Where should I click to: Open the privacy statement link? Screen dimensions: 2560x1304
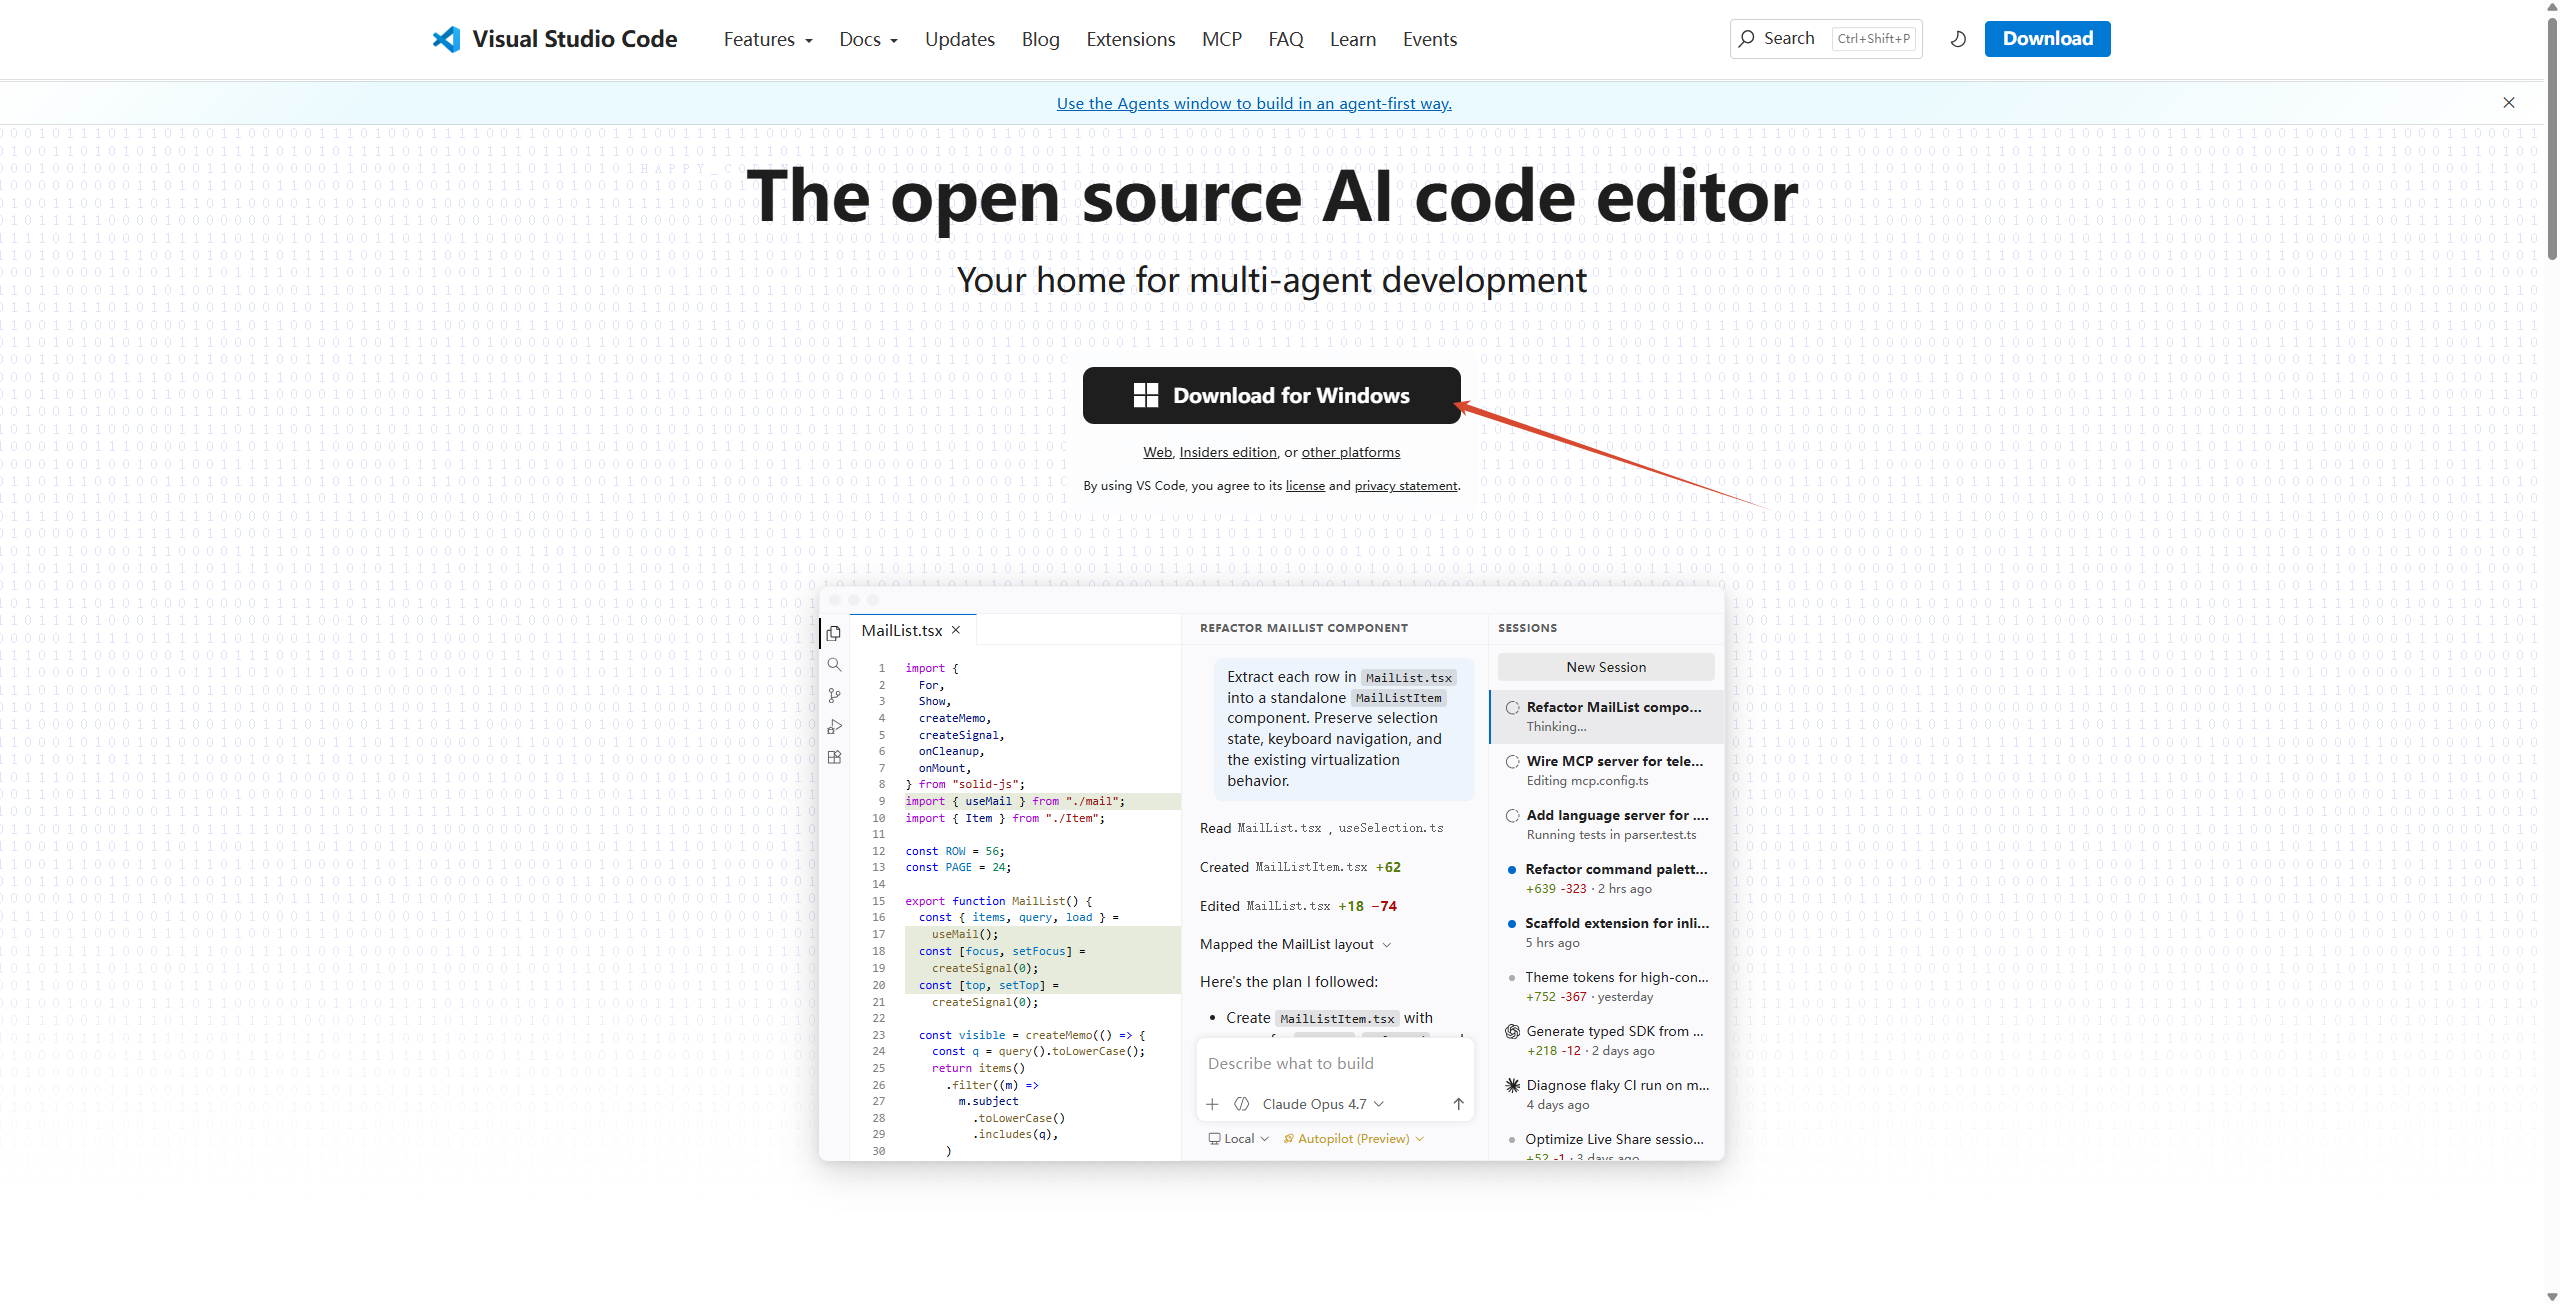tap(1405, 486)
